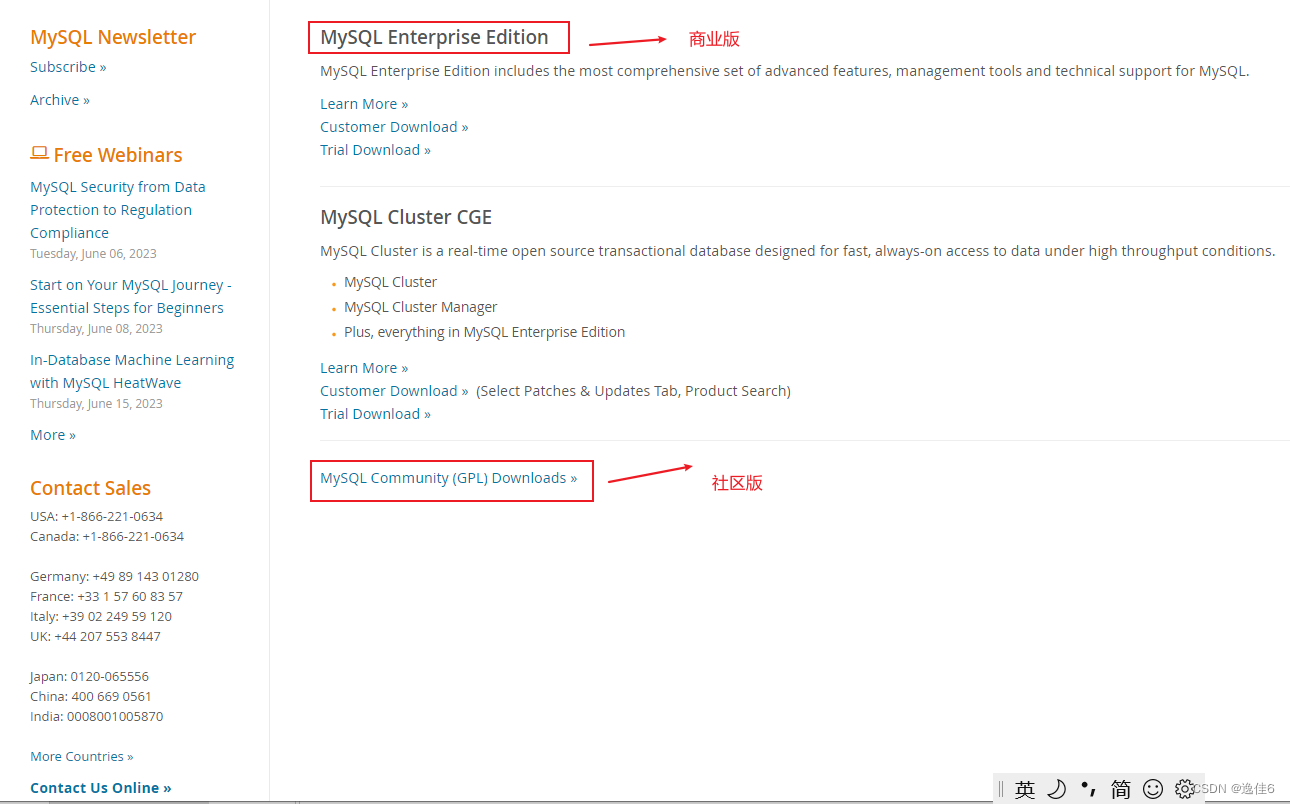This screenshot has height=804, width=1290.
Task: Click Plus, everything in MySQL Enterprise Edition bullet
Action: pyautogui.click(x=484, y=332)
